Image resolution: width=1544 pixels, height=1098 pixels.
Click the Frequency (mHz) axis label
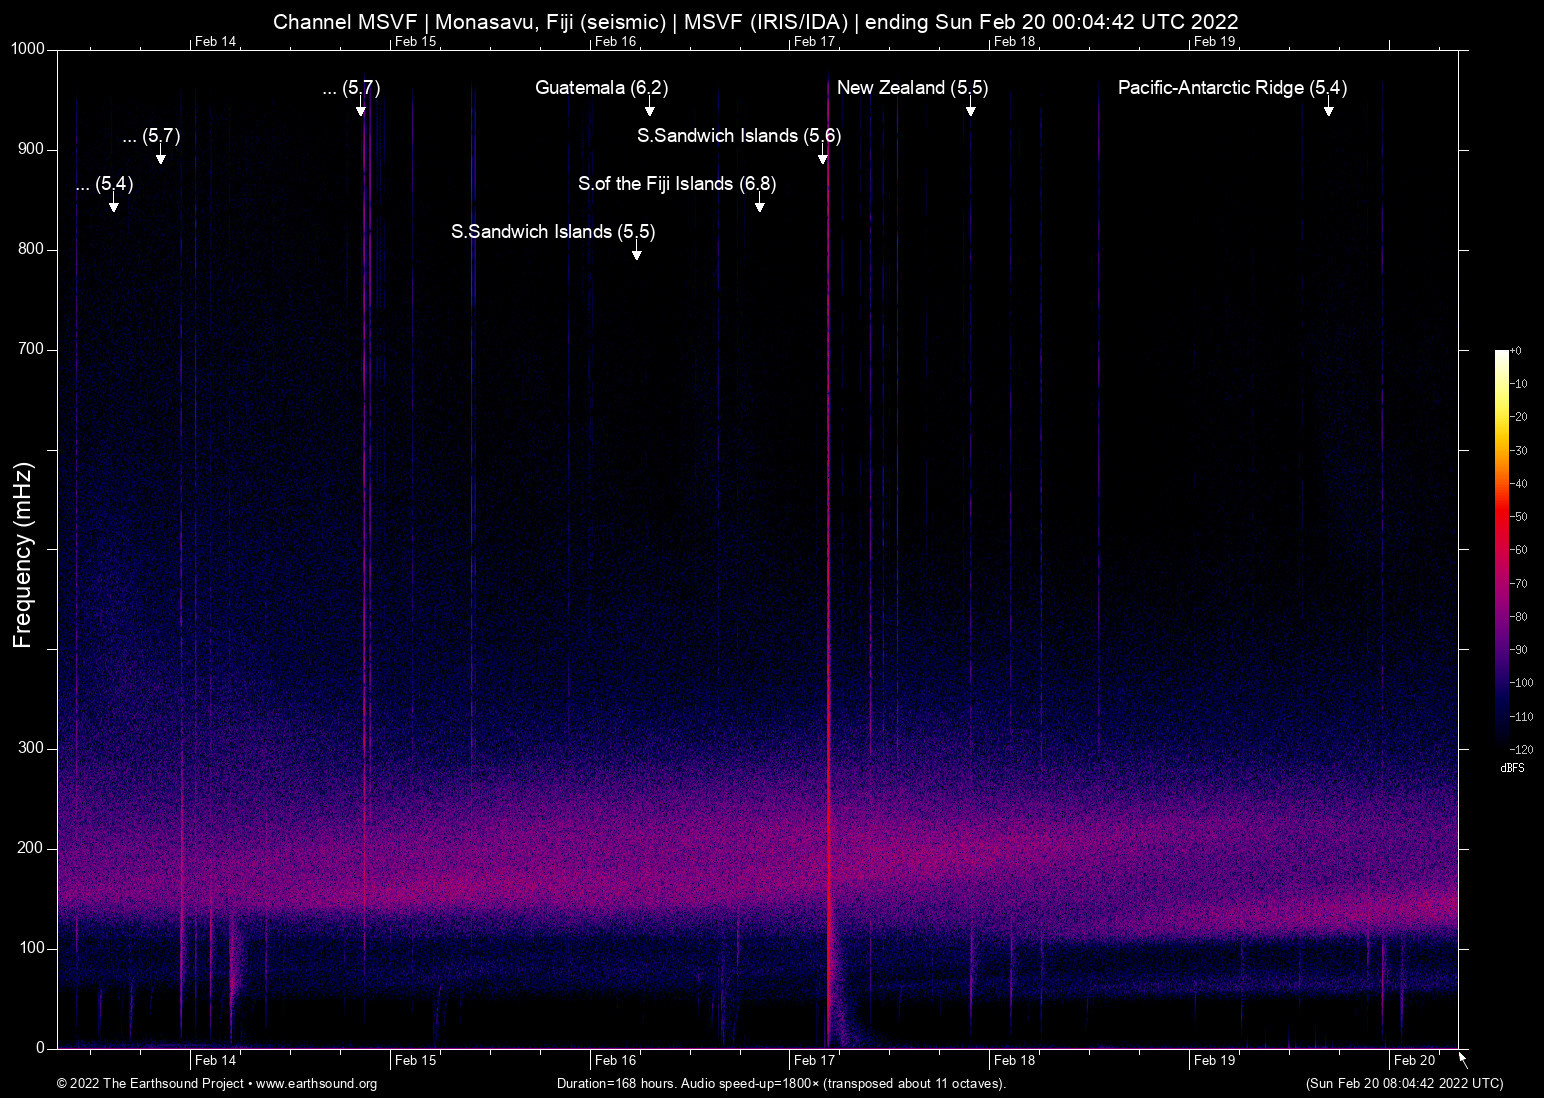pos(21,557)
